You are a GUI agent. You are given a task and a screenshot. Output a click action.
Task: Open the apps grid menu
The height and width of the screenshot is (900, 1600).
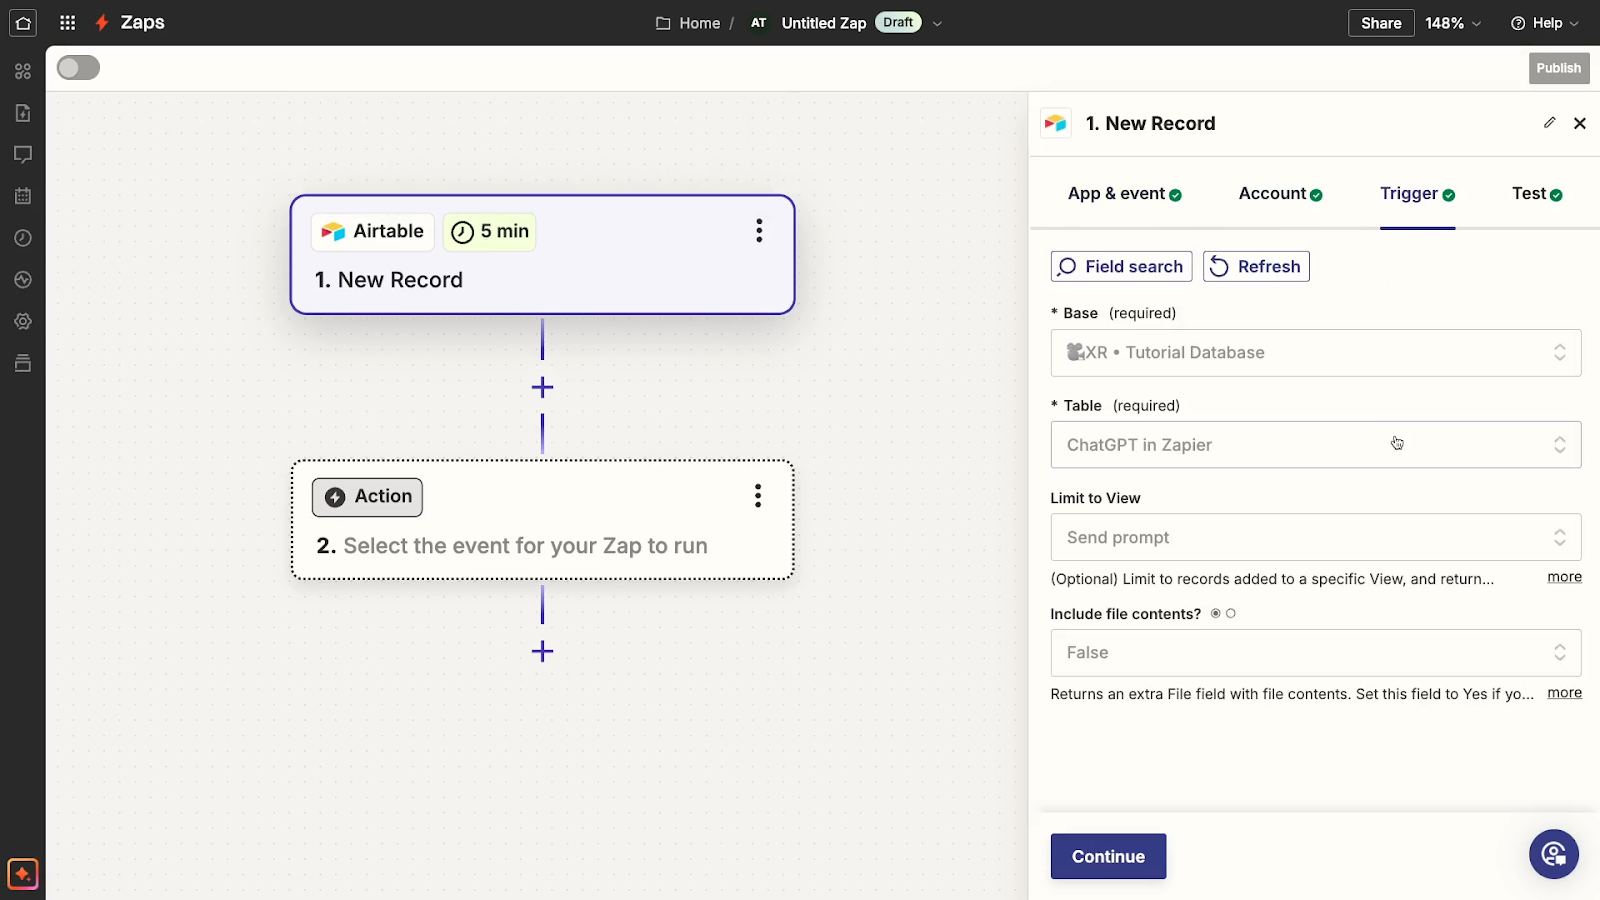pos(68,23)
